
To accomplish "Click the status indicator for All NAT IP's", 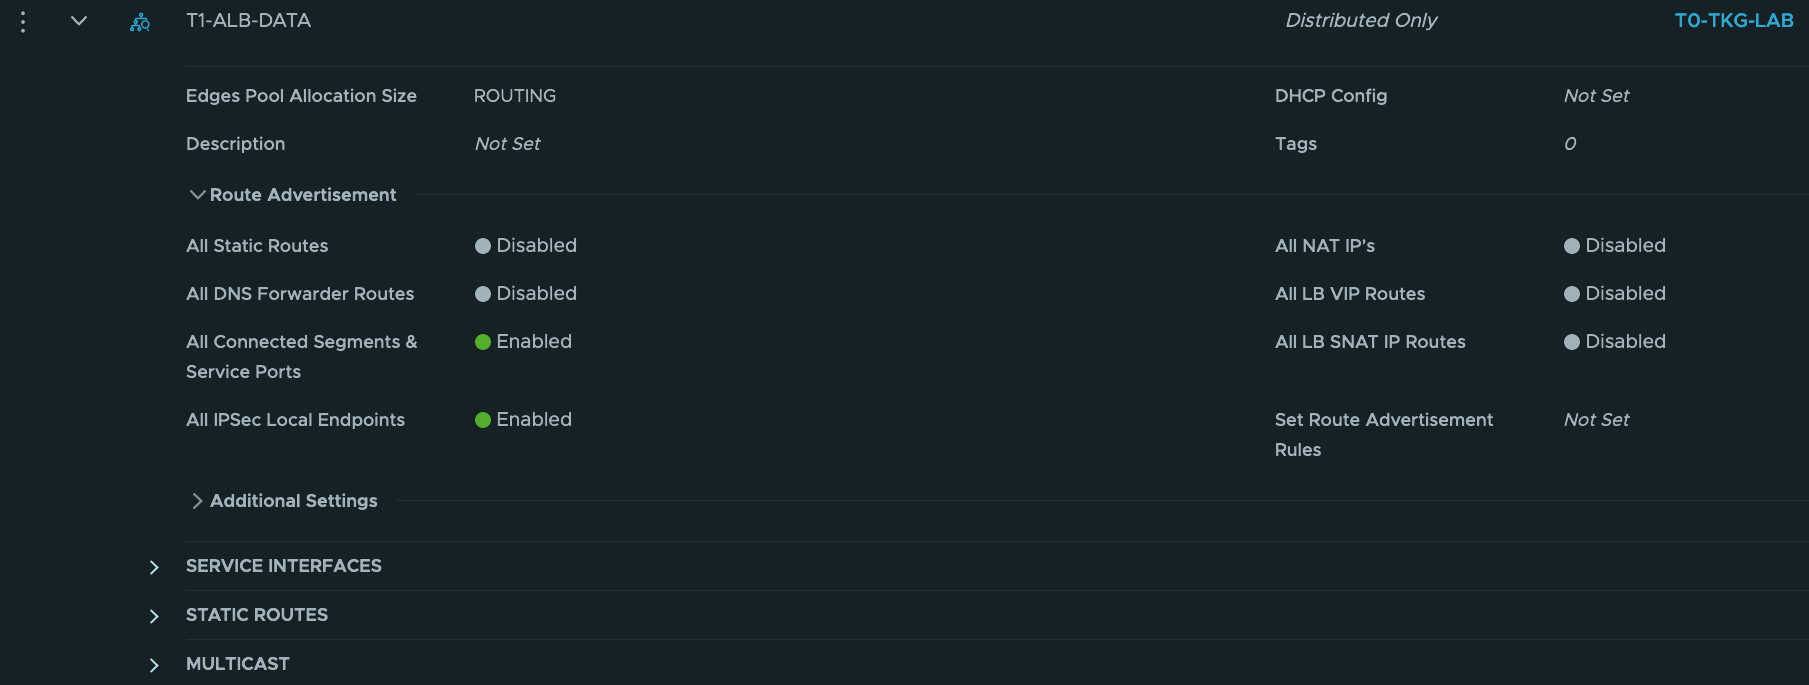I will point(1571,245).
